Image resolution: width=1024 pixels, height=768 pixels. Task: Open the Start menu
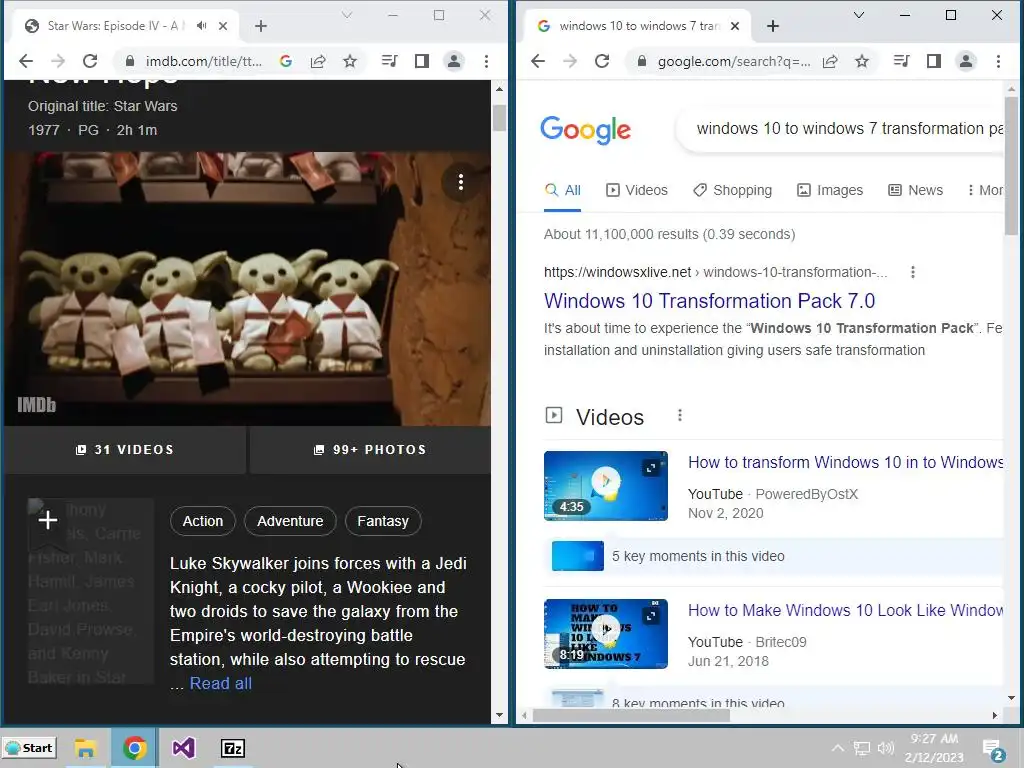point(29,748)
